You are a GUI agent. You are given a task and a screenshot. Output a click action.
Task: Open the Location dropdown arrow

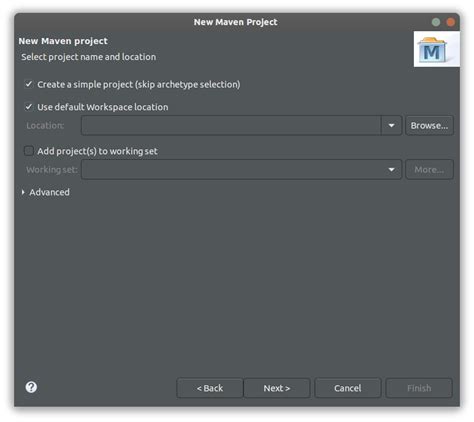(x=391, y=125)
